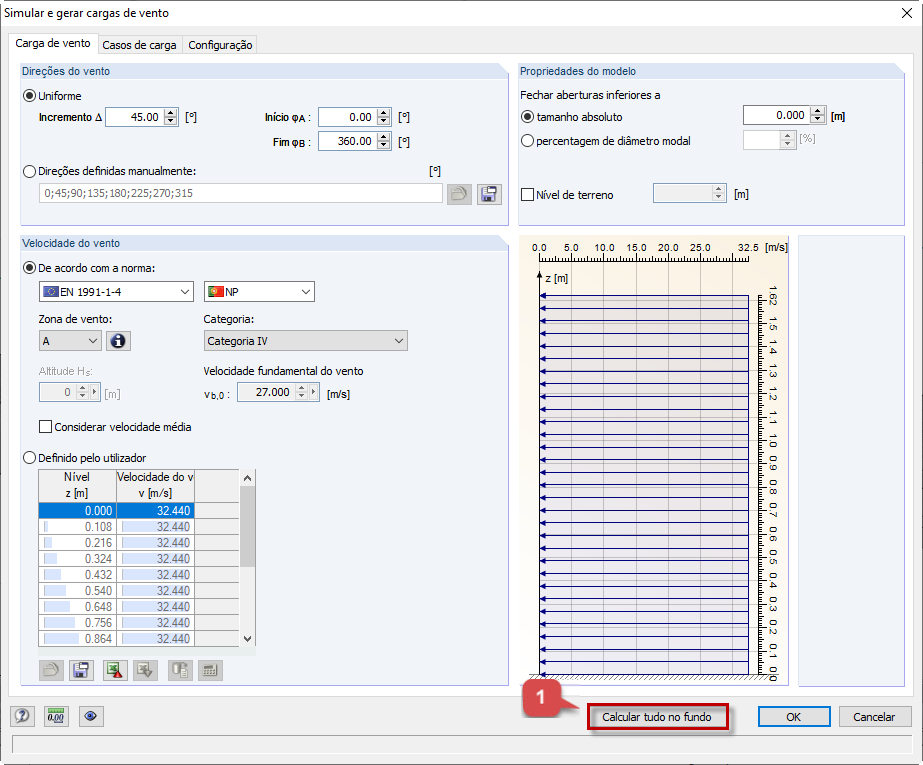Open the info details for wind zone A
Image resolution: width=923 pixels, height=765 pixels.
(x=118, y=340)
